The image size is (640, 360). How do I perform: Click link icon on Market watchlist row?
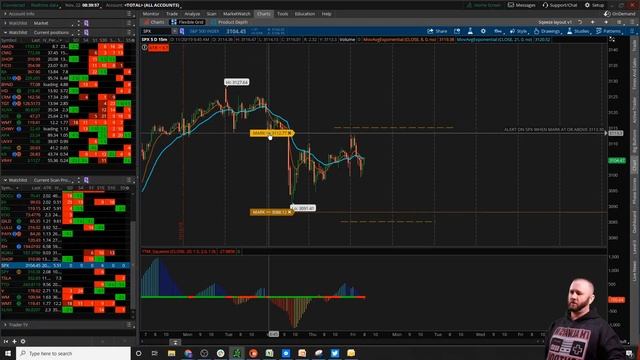(x=86, y=23)
